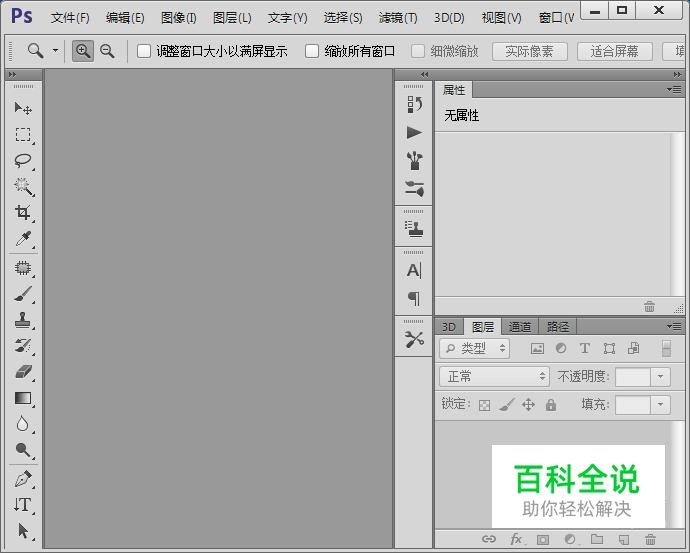This screenshot has width=690, height=553.
Task: Expand the tools panel double arrows
Action: click(x=12, y=75)
